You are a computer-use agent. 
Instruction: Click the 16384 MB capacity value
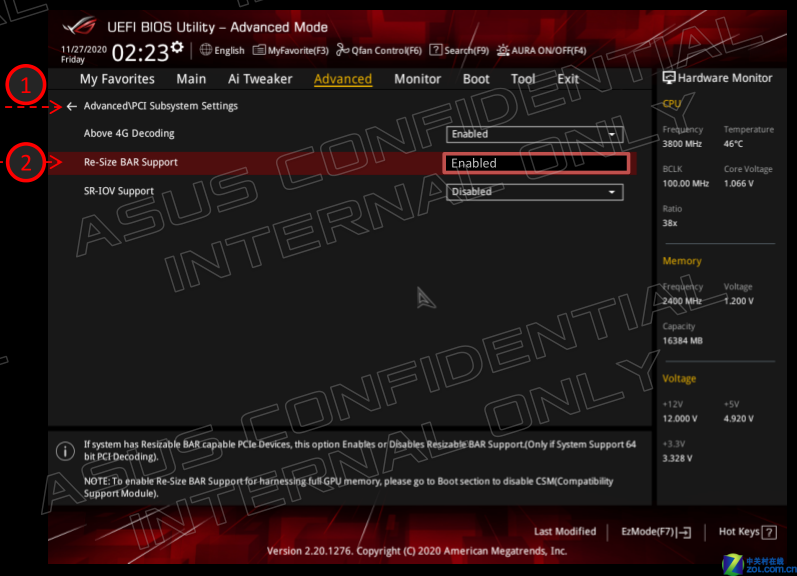tap(683, 341)
